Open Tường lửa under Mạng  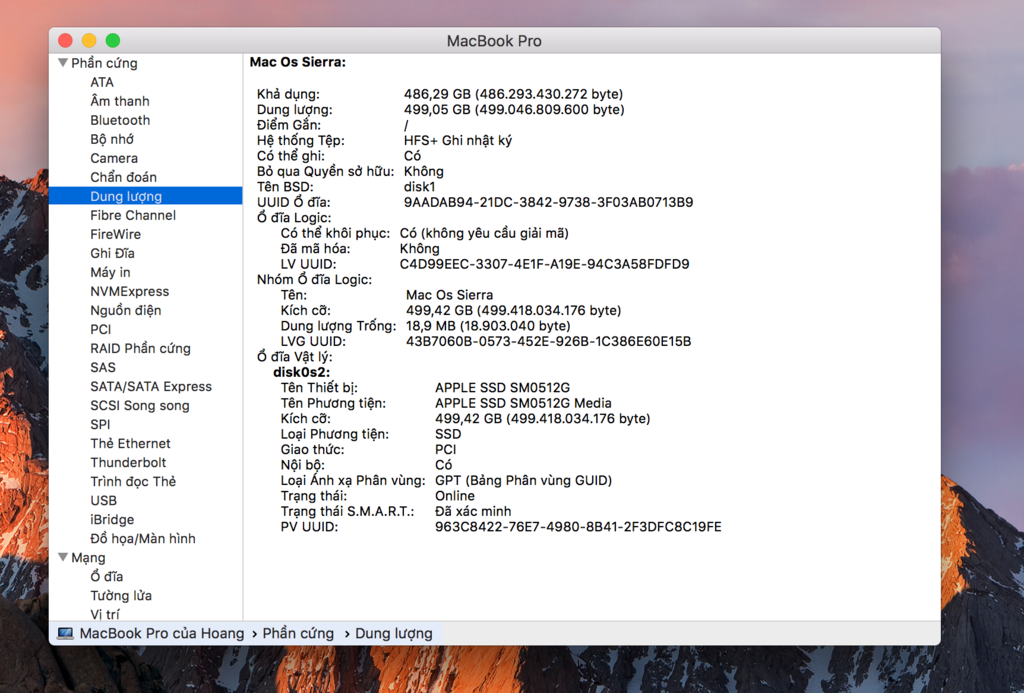point(121,595)
